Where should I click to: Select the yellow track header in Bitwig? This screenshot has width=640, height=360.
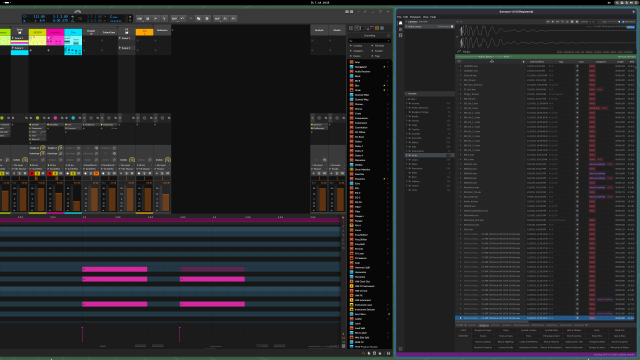point(37,32)
